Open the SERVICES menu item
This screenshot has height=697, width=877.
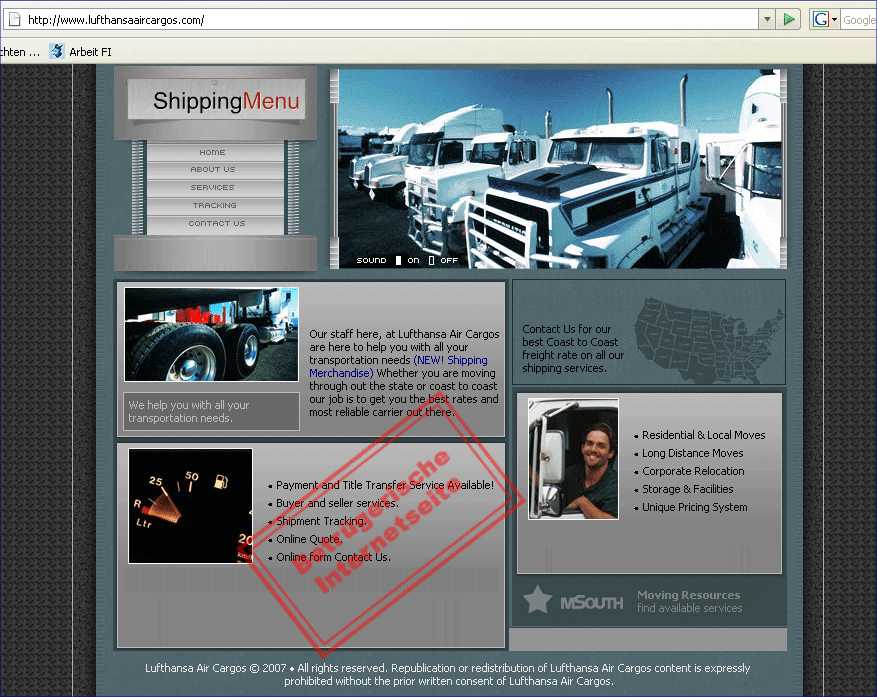click(215, 187)
